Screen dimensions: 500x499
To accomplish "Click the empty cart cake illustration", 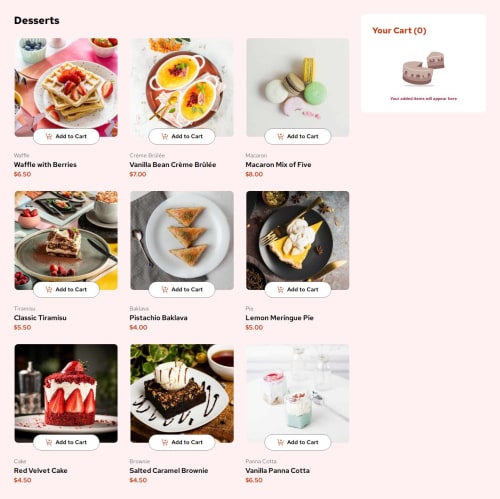I will coord(423,69).
